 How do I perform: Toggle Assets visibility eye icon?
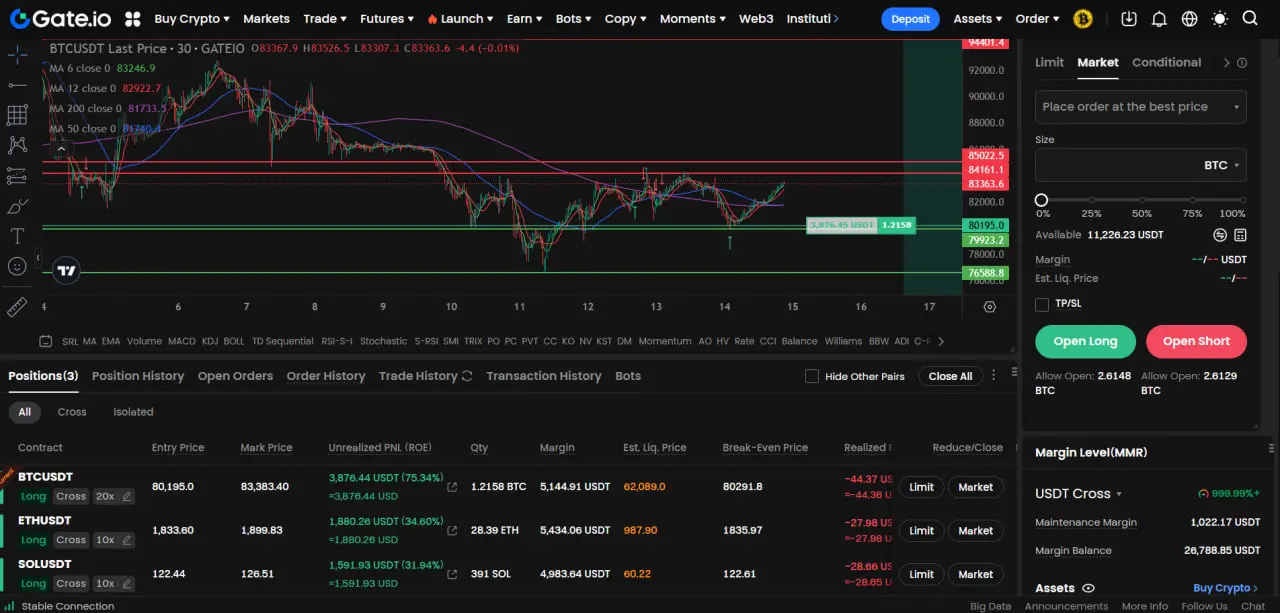point(1089,589)
